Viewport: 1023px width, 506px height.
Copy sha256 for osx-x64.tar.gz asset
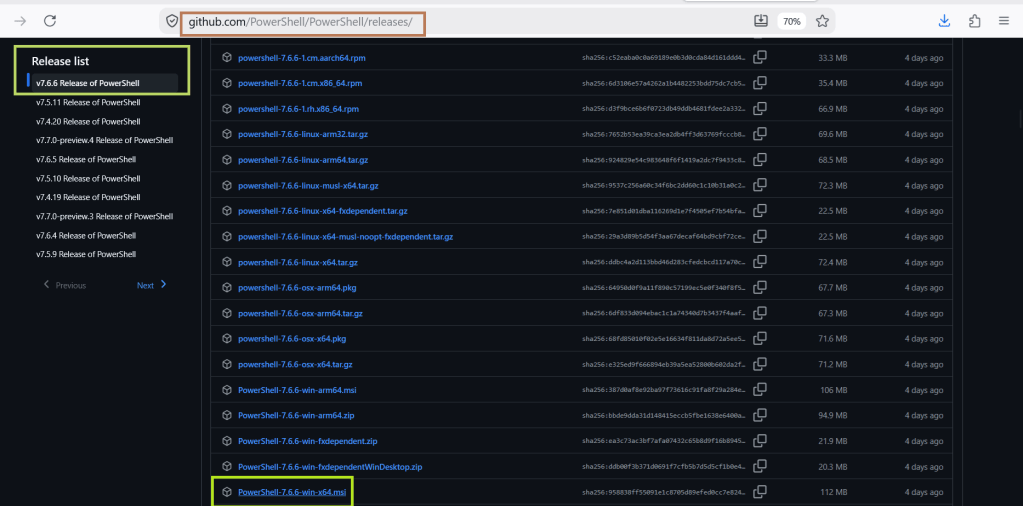pos(759,364)
